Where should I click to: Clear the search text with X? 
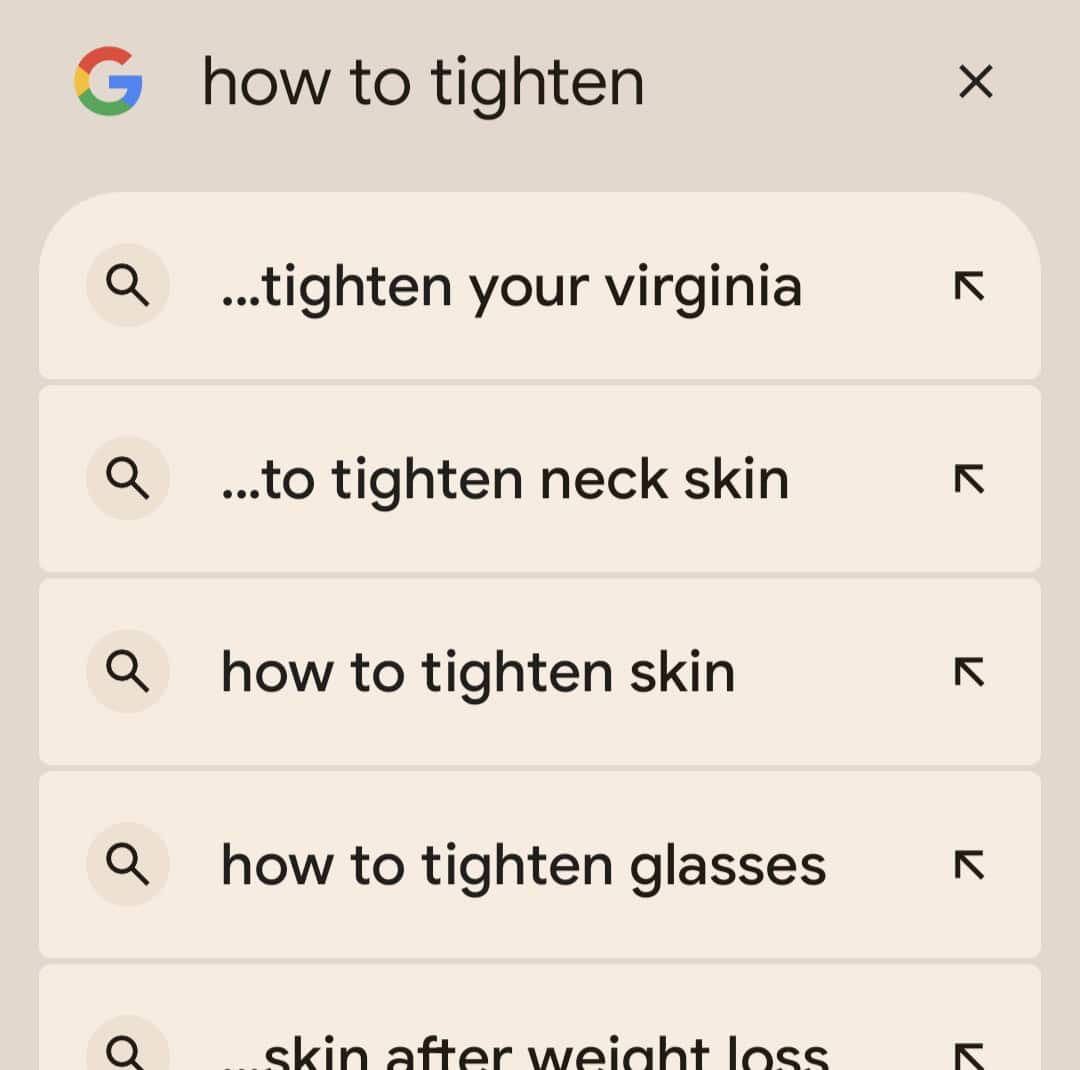point(975,82)
